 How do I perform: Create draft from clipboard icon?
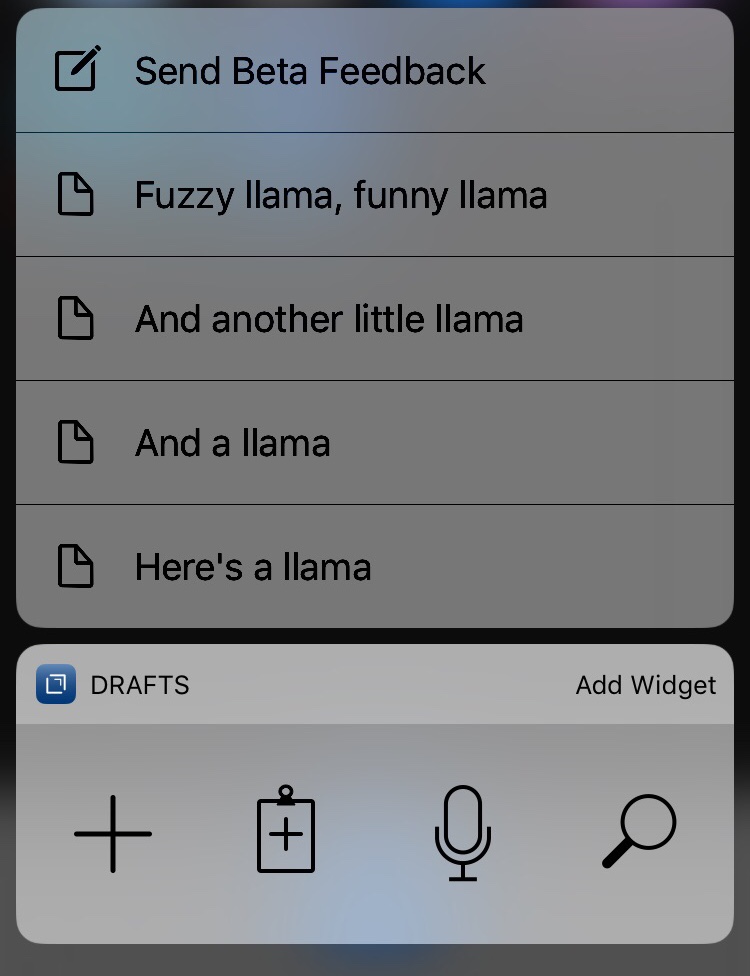pos(286,830)
